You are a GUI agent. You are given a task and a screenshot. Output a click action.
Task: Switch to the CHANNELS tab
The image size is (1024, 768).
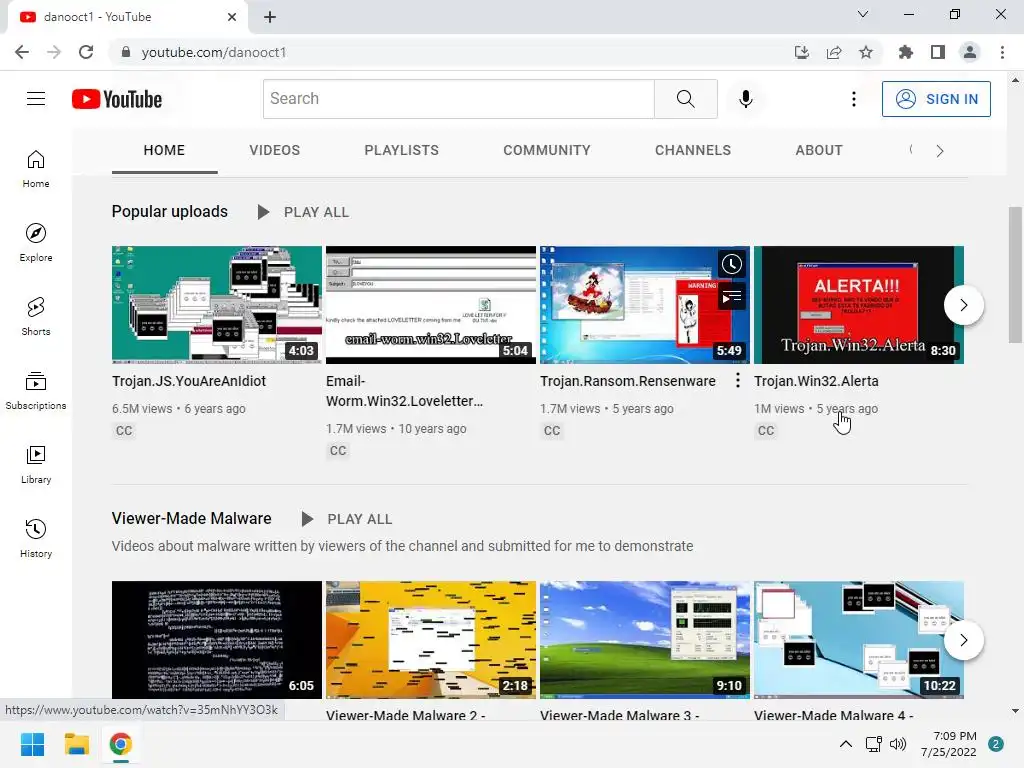[693, 150]
